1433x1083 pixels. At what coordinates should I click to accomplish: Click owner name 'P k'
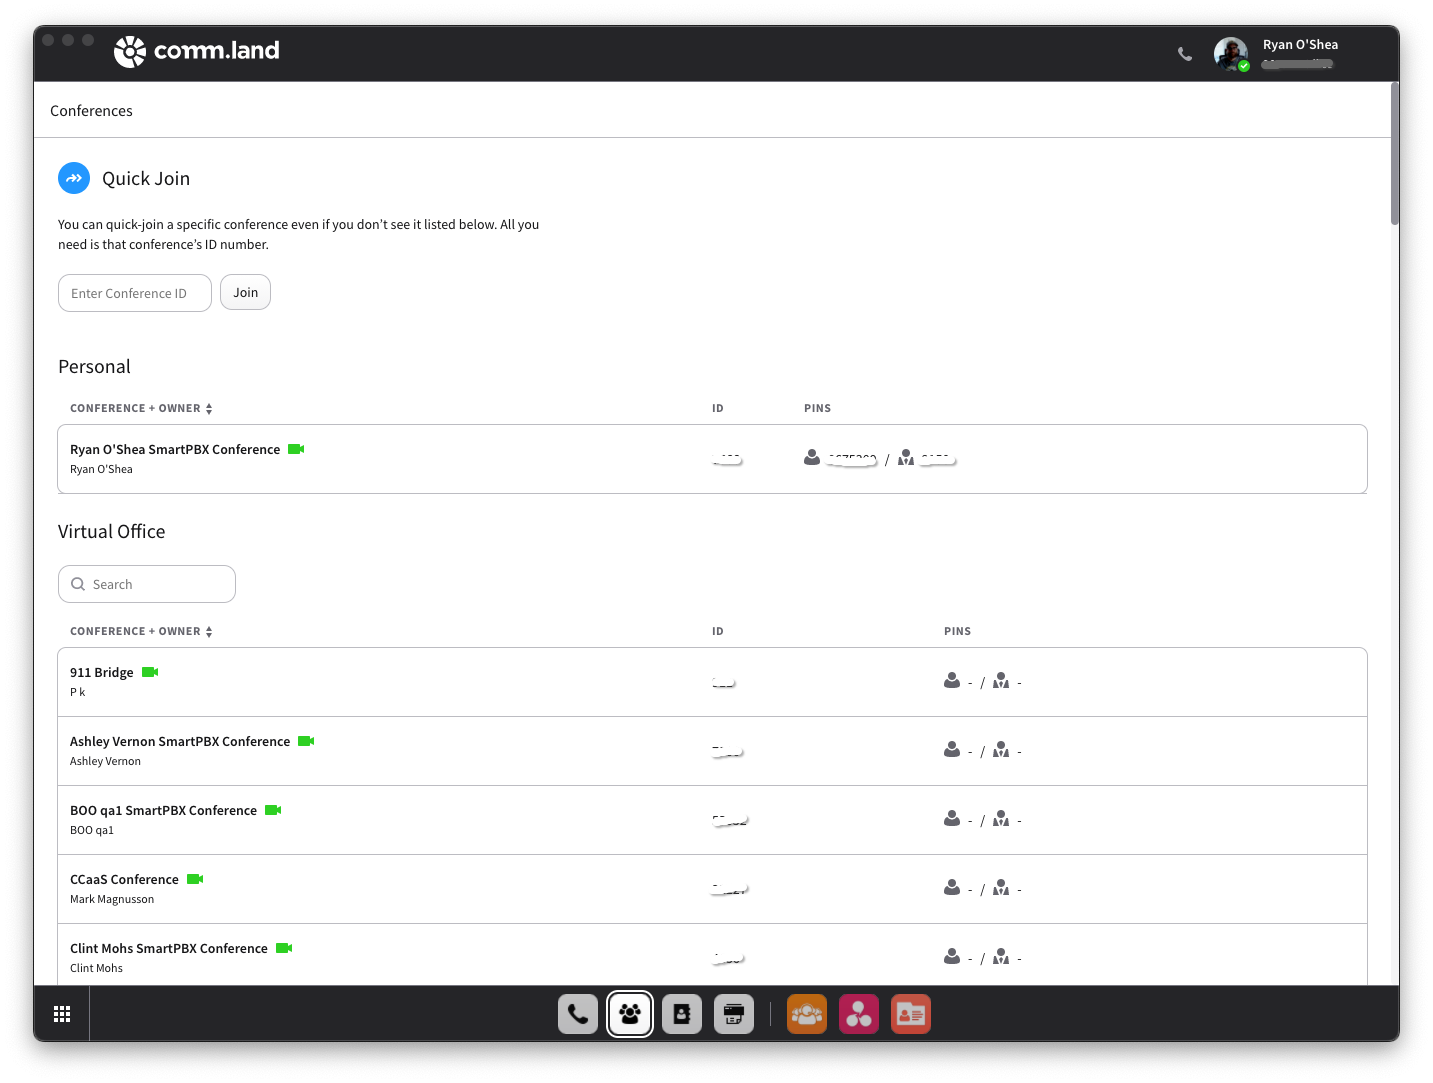(78, 692)
